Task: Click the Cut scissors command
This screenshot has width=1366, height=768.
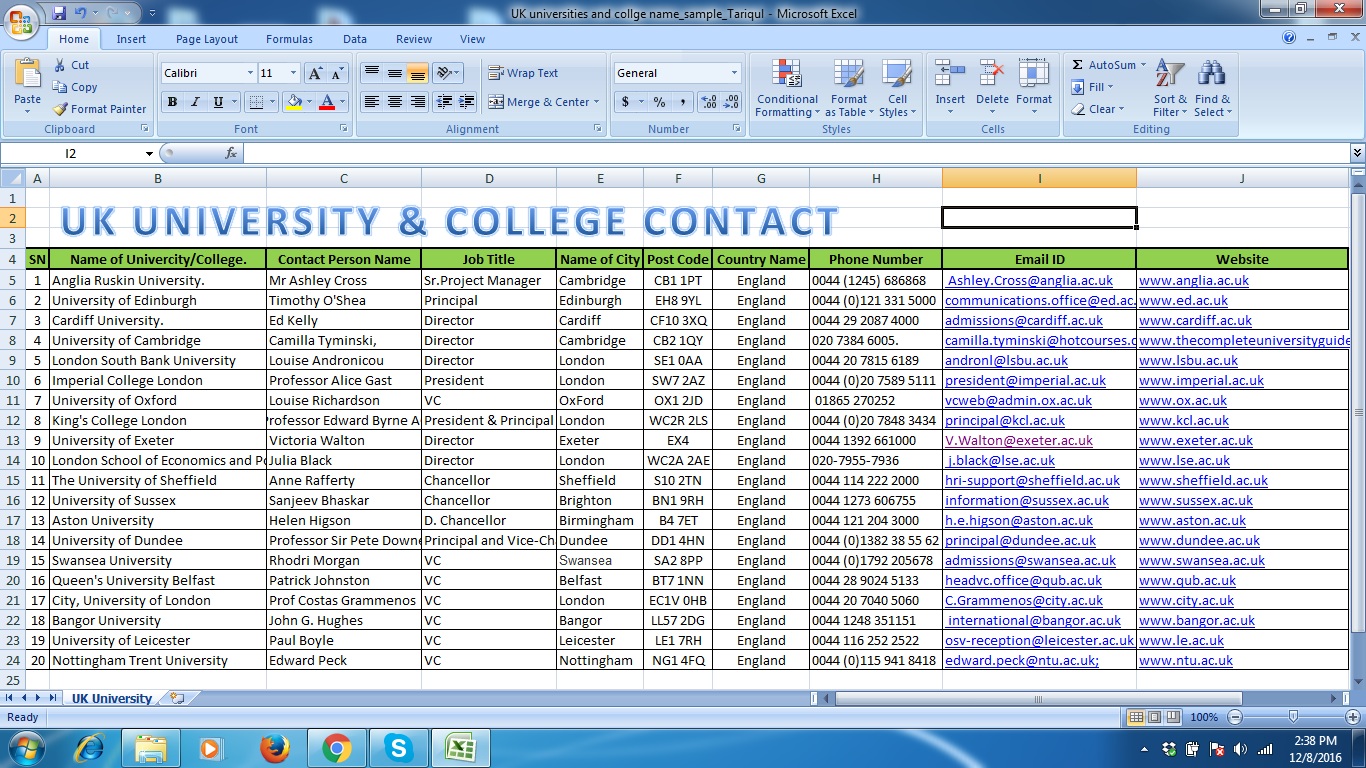Action: click(x=72, y=65)
